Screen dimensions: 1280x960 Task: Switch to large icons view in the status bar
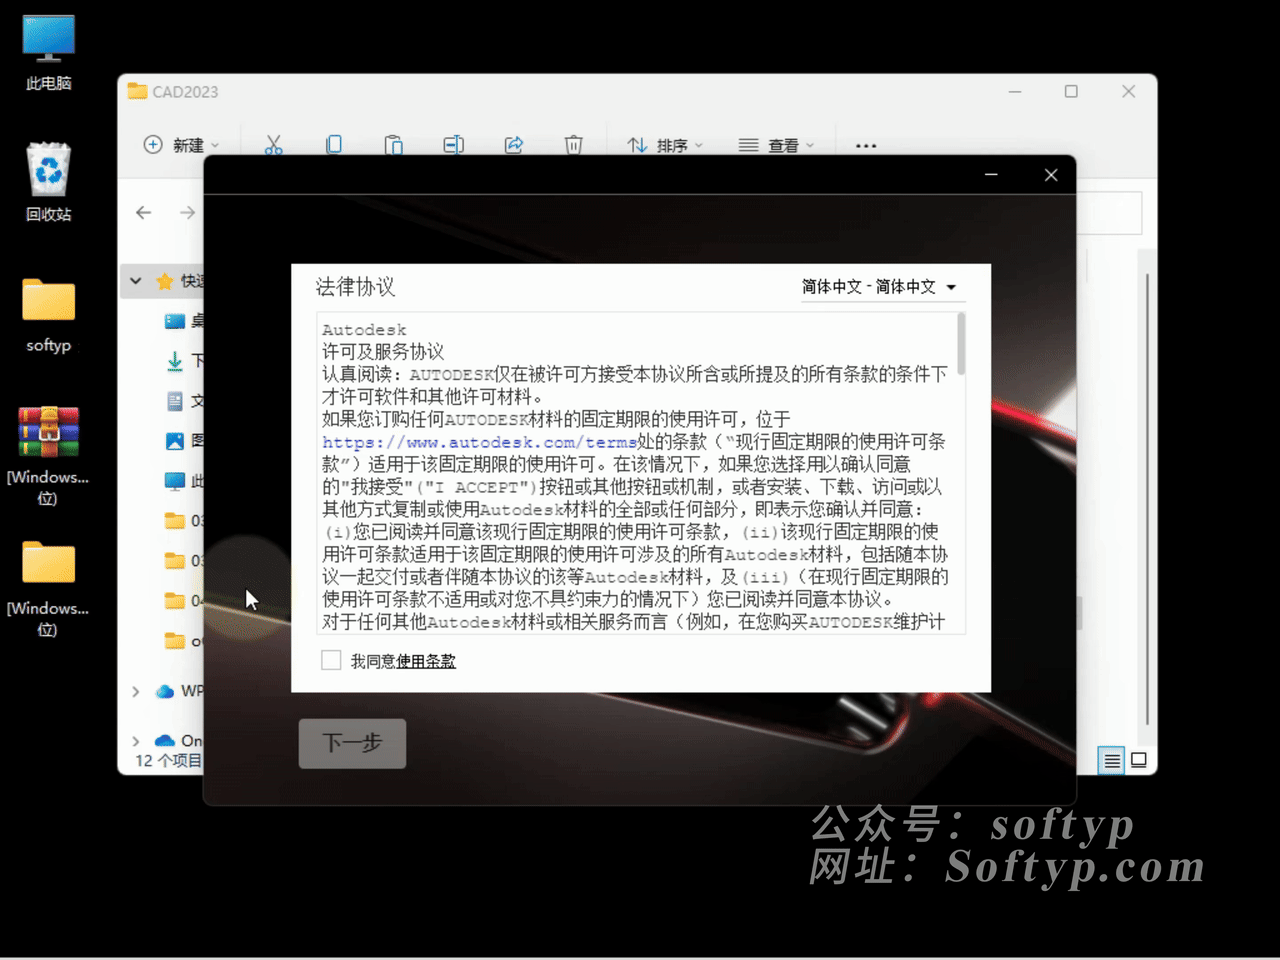[1139, 760]
